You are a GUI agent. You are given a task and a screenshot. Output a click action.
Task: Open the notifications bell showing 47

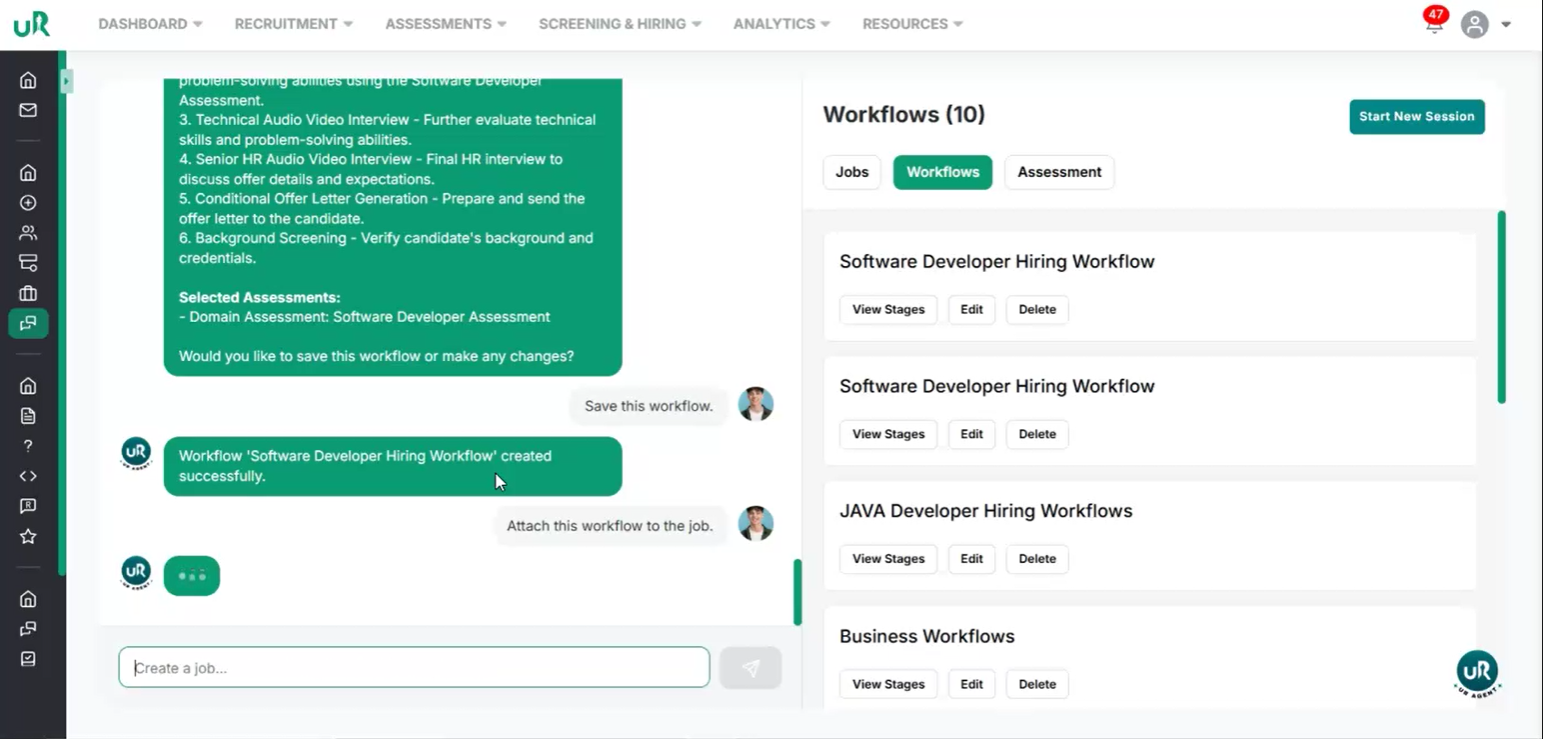(1434, 24)
